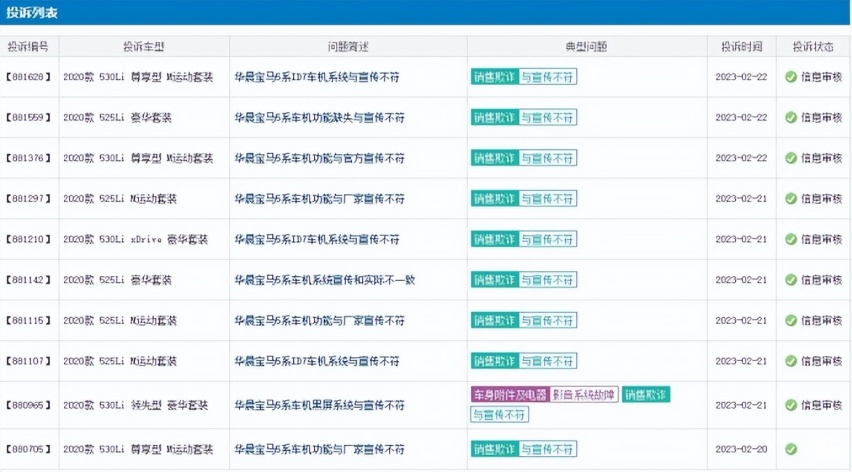Click the 销售欺诈 tag in row 881628
Viewport: 852px width, 472px height.
(494, 77)
